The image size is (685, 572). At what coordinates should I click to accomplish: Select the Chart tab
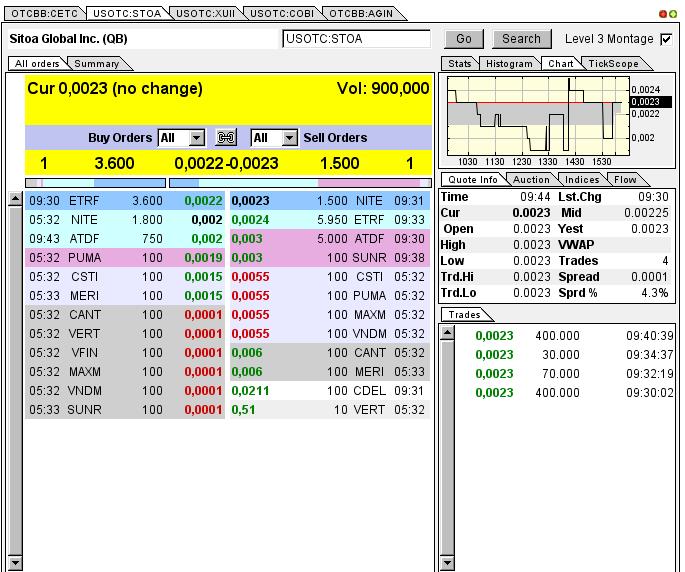pyautogui.click(x=560, y=64)
